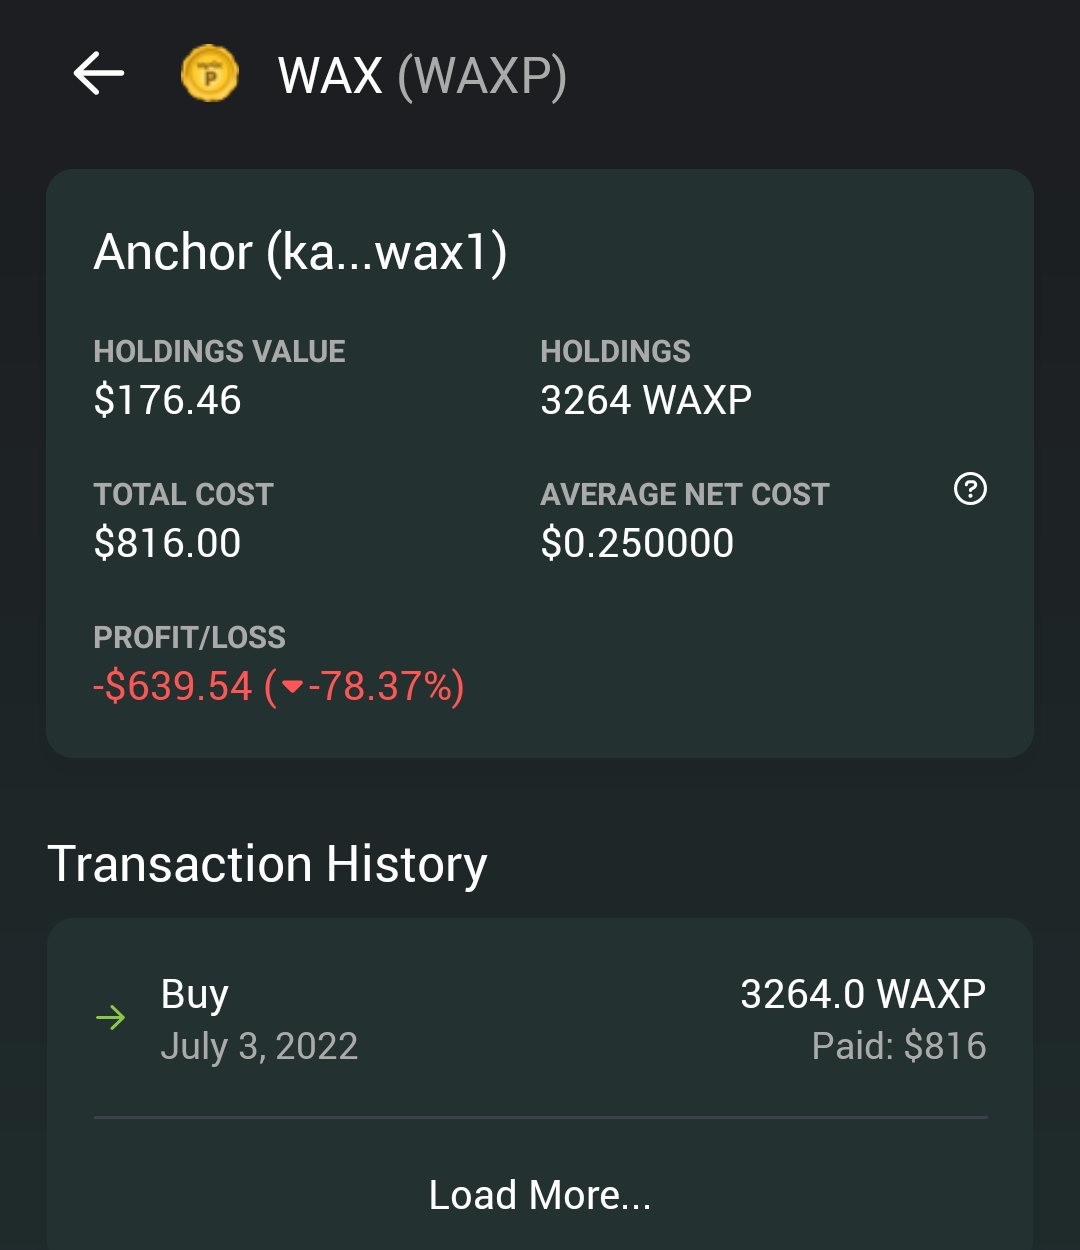Click the WAX gold coin logo
This screenshot has height=1250, width=1080.
(210, 74)
